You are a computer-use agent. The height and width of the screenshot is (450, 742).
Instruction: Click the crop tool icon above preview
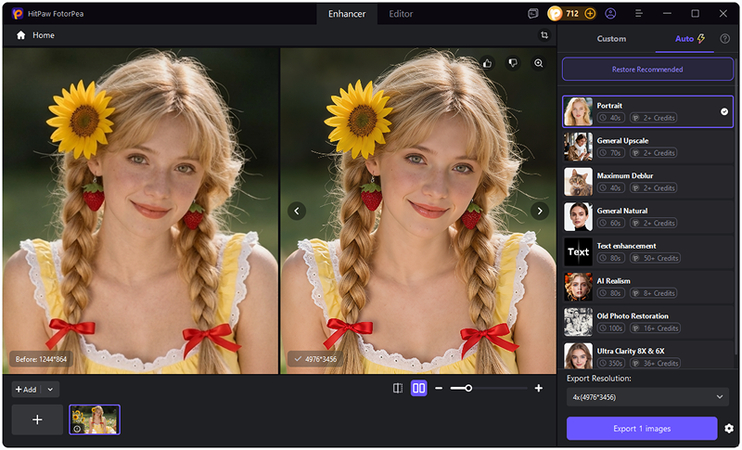[x=544, y=35]
